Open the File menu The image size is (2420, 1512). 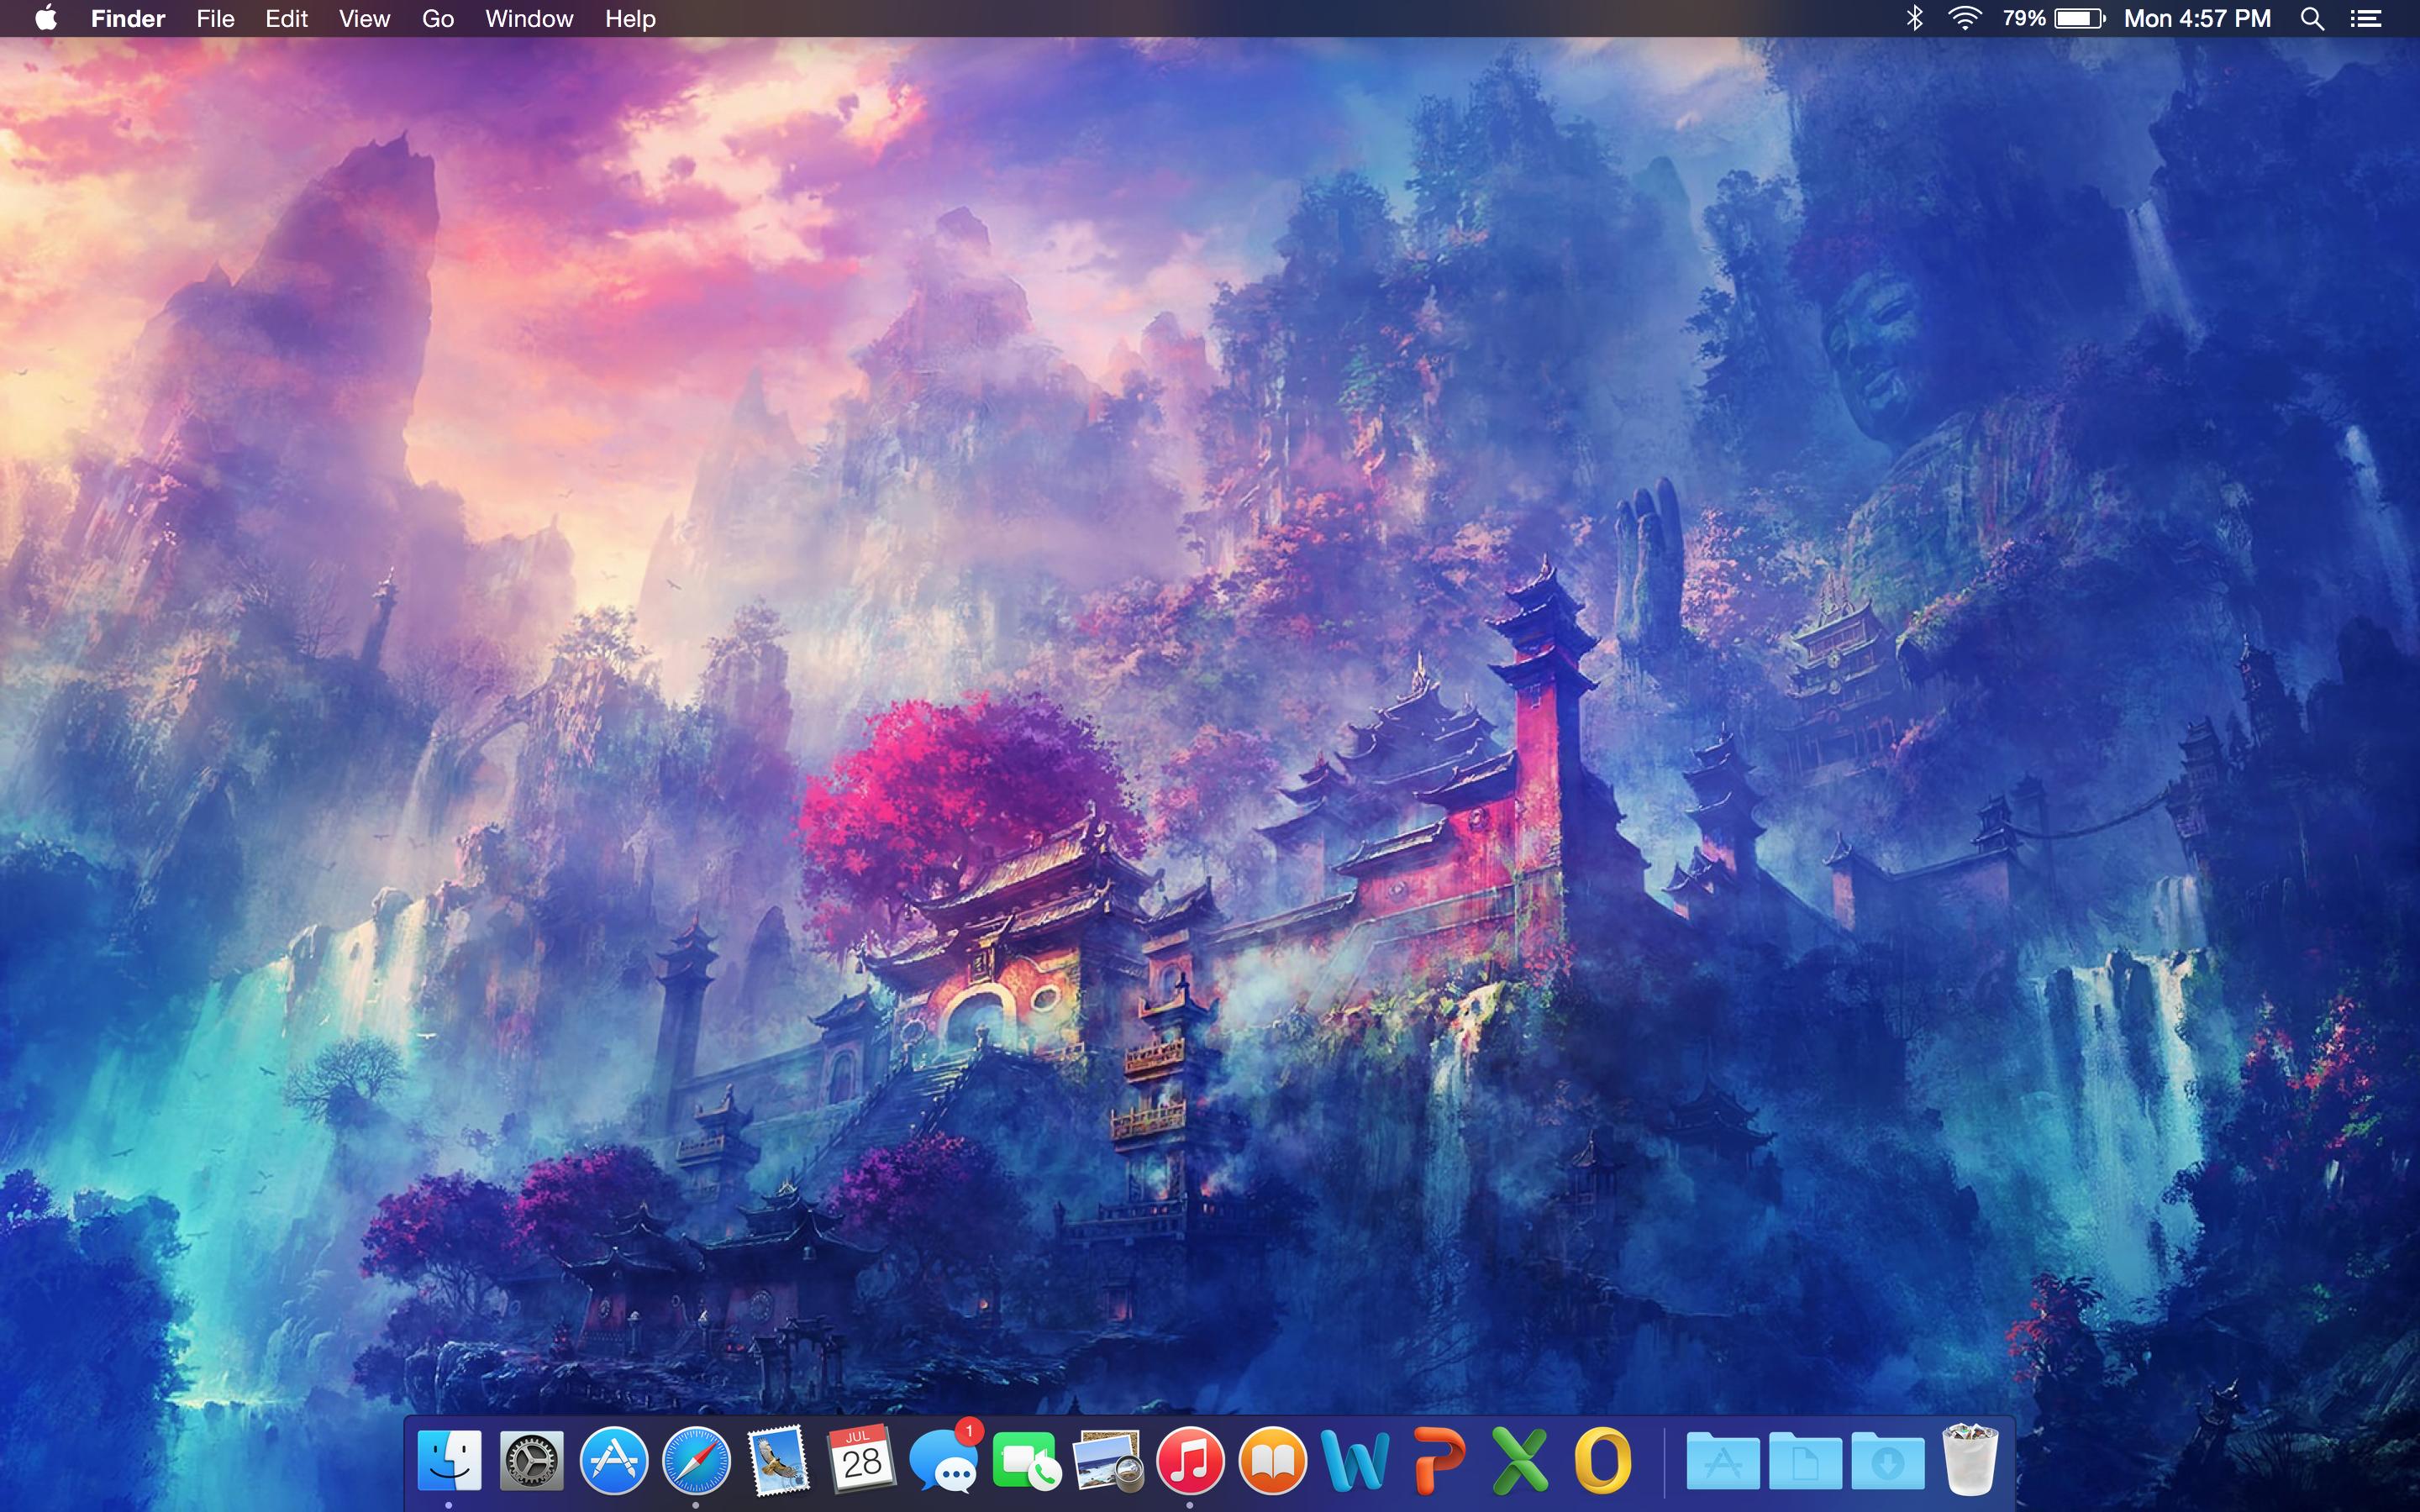[215, 18]
